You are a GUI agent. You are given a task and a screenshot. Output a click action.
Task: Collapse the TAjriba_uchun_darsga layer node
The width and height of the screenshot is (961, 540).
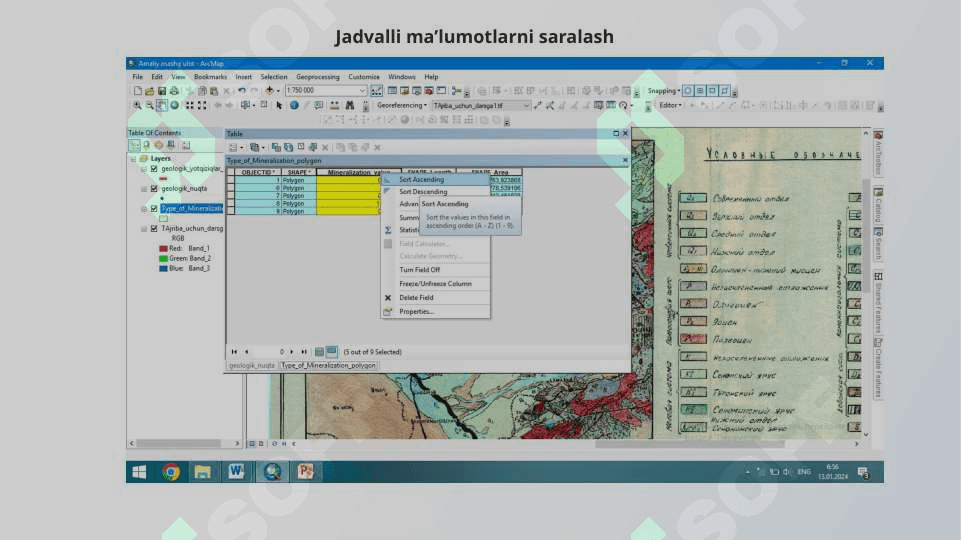(144, 229)
